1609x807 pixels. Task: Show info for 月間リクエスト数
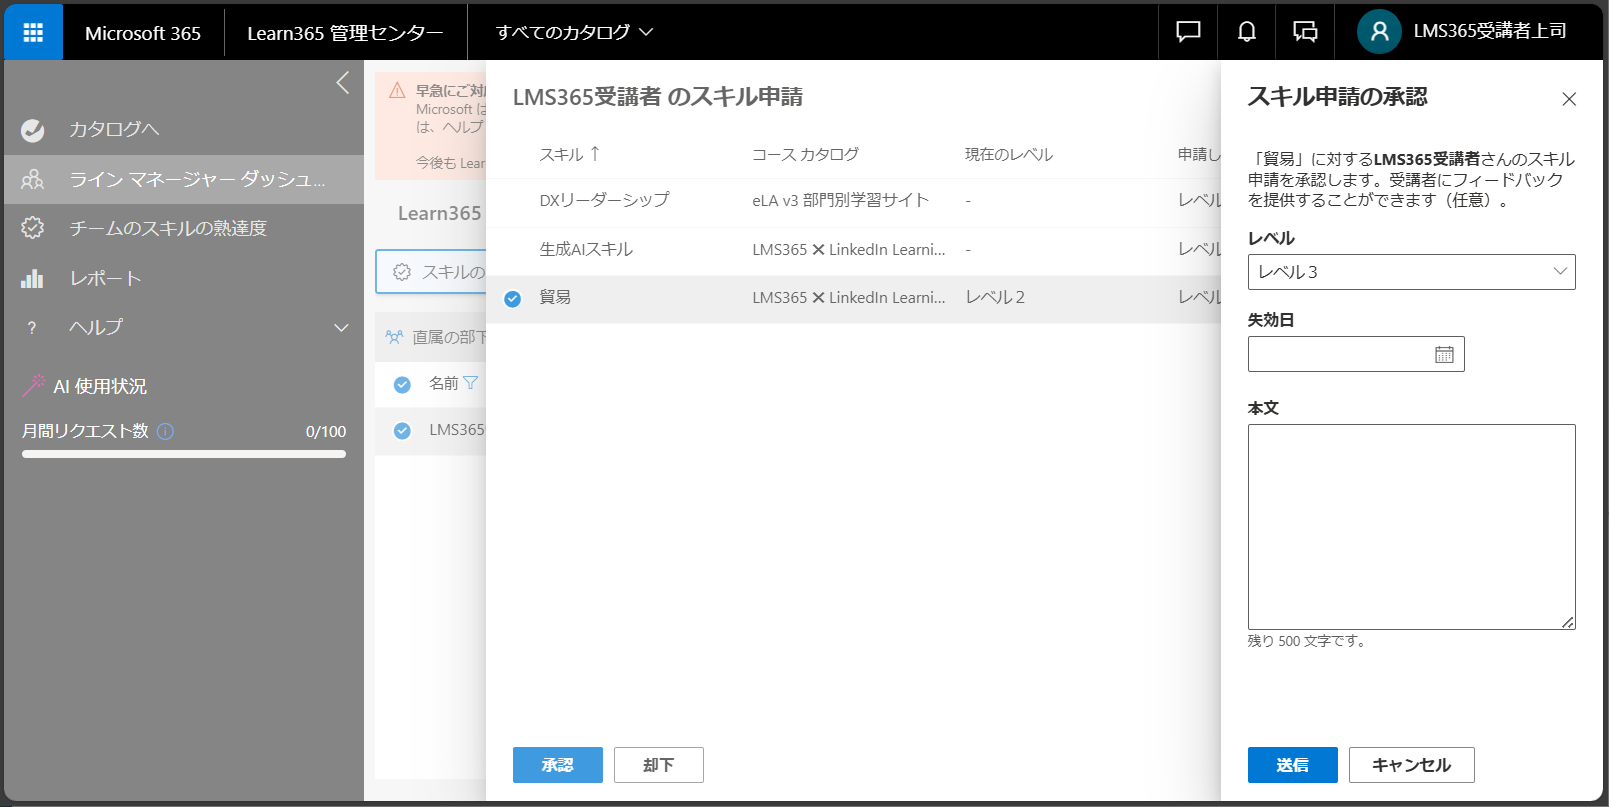[x=166, y=431]
